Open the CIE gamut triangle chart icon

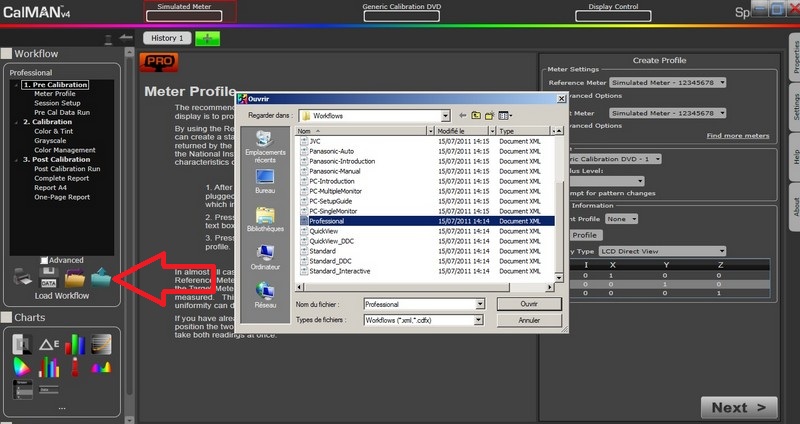click(x=21, y=367)
